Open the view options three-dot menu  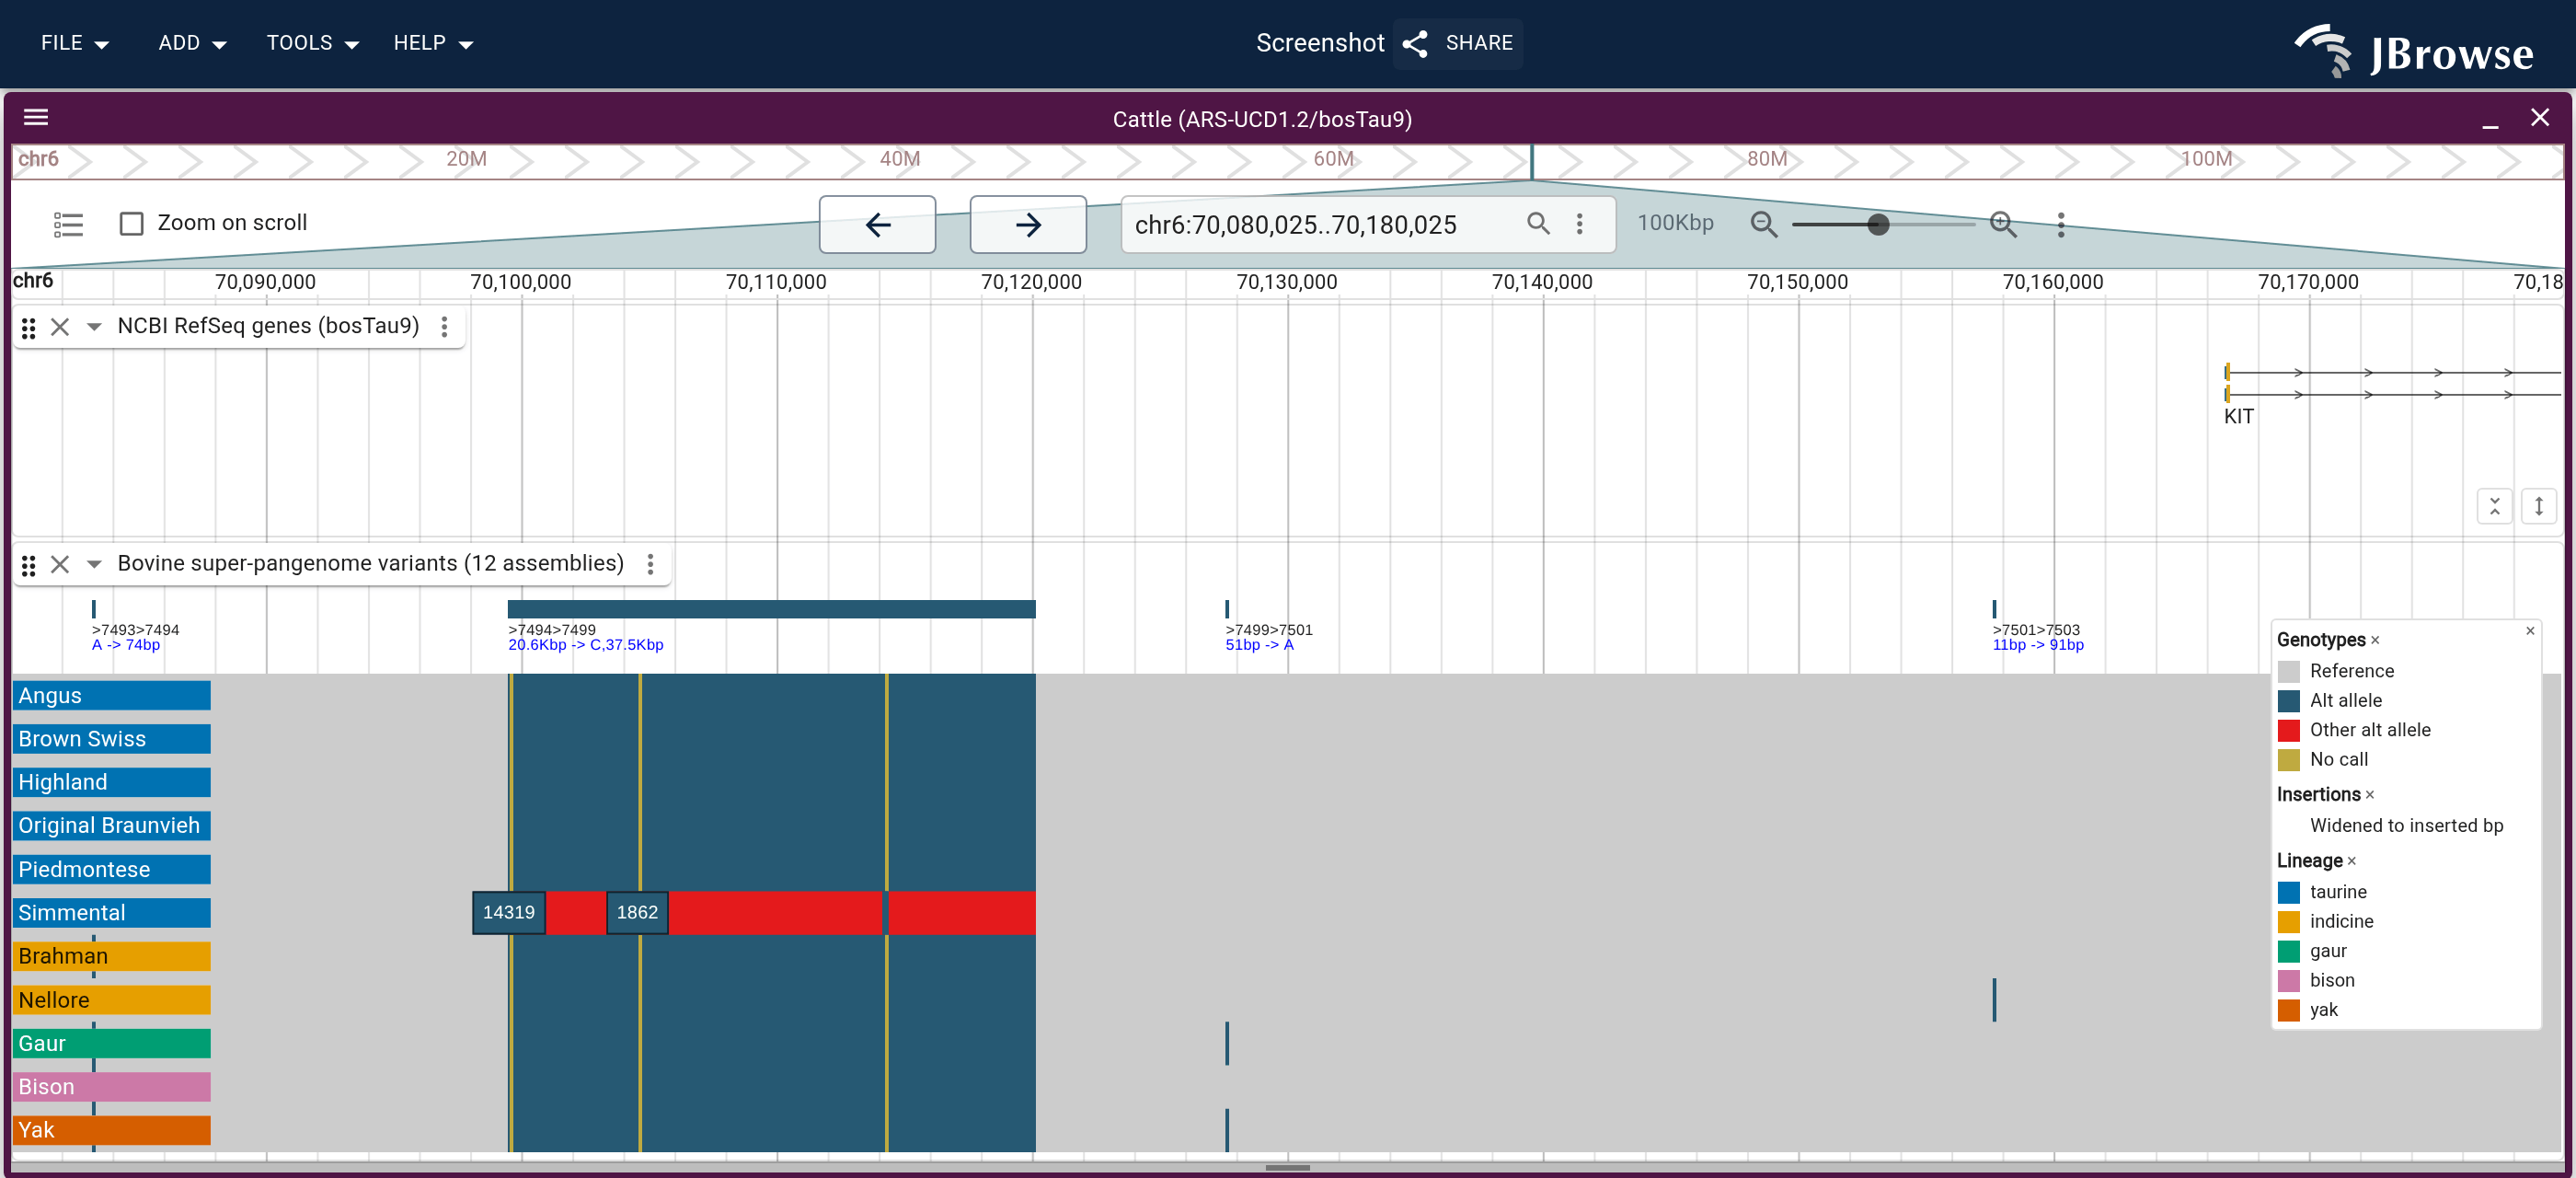(2060, 224)
